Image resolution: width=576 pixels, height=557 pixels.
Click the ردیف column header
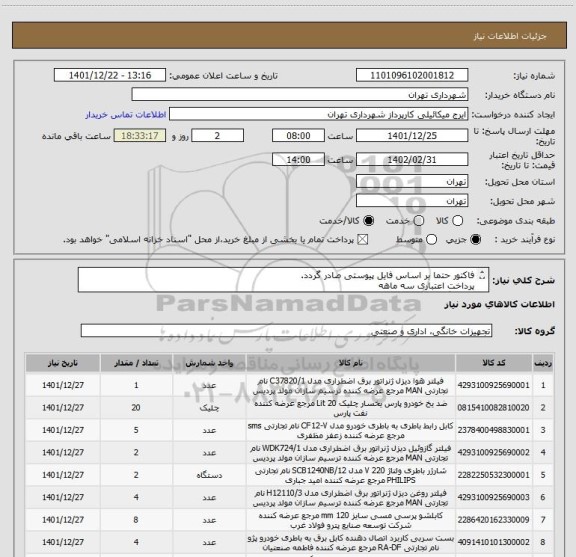click(543, 363)
